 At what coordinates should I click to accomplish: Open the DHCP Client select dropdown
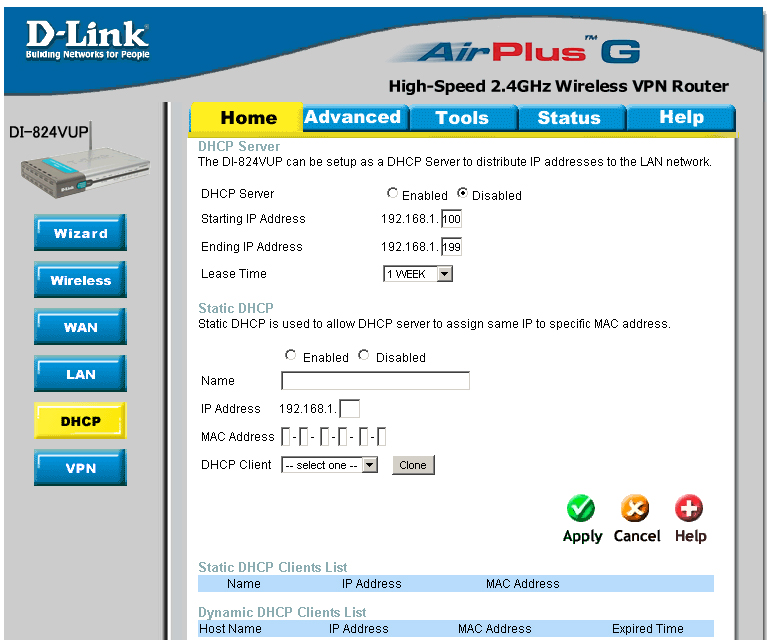(329, 465)
